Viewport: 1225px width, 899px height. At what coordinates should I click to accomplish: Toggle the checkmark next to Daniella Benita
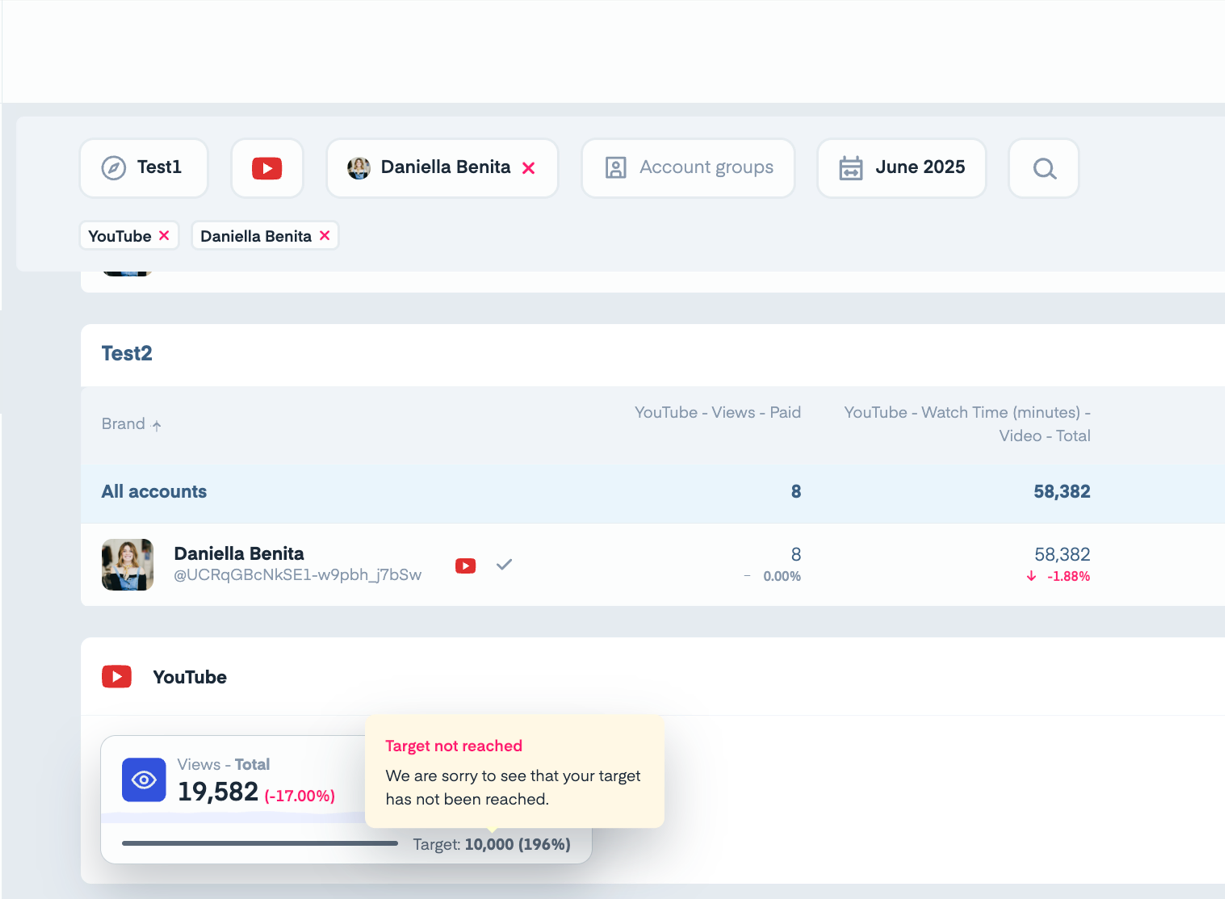pyautogui.click(x=504, y=564)
